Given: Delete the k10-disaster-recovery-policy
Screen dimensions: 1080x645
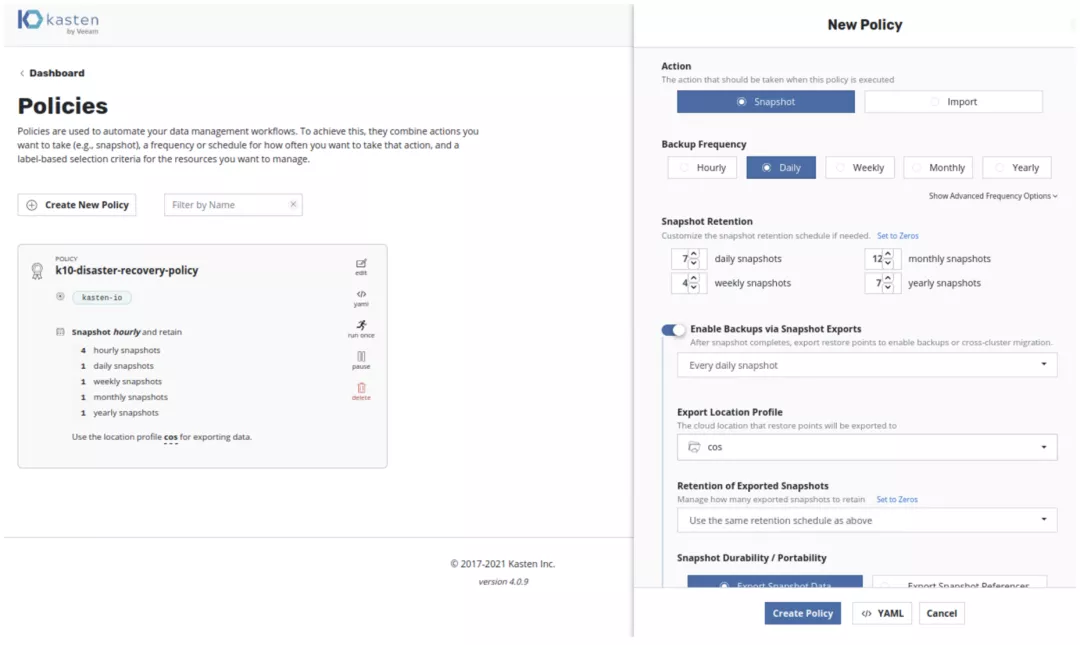Looking at the screenshot, I should pyautogui.click(x=361, y=390).
